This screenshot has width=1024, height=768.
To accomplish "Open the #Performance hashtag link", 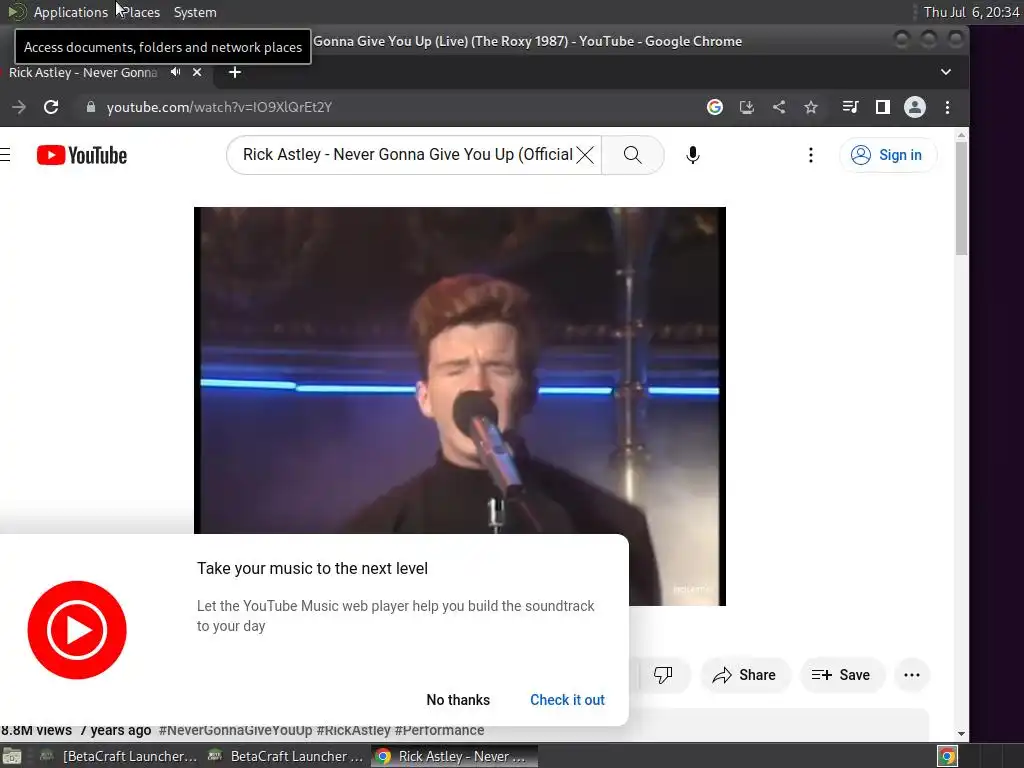I will (439, 730).
